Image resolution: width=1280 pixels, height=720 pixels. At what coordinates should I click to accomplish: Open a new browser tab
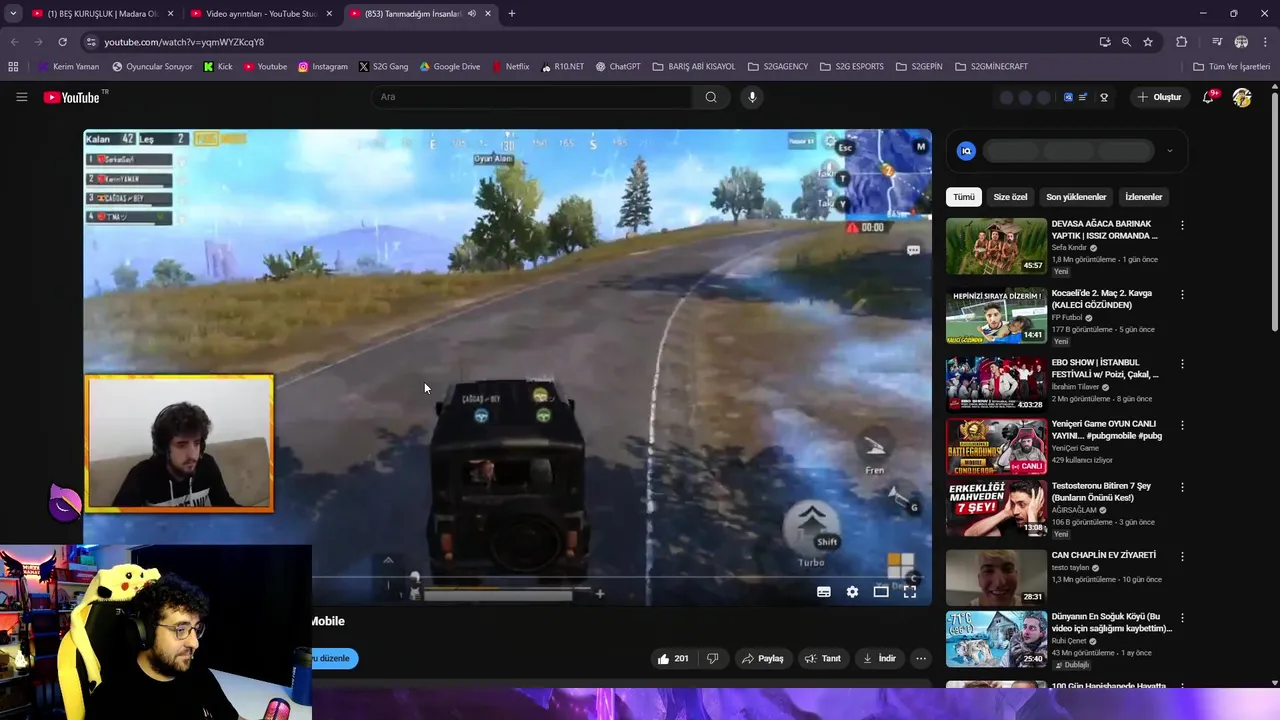pyautogui.click(x=512, y=14)
